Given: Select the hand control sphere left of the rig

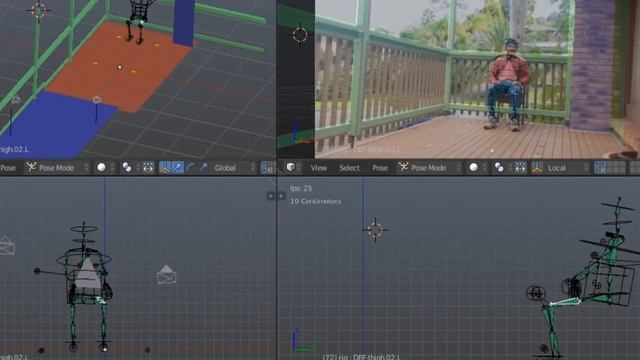Looking at the screenshot, I should pyautogui.click(x=37, y=271).
